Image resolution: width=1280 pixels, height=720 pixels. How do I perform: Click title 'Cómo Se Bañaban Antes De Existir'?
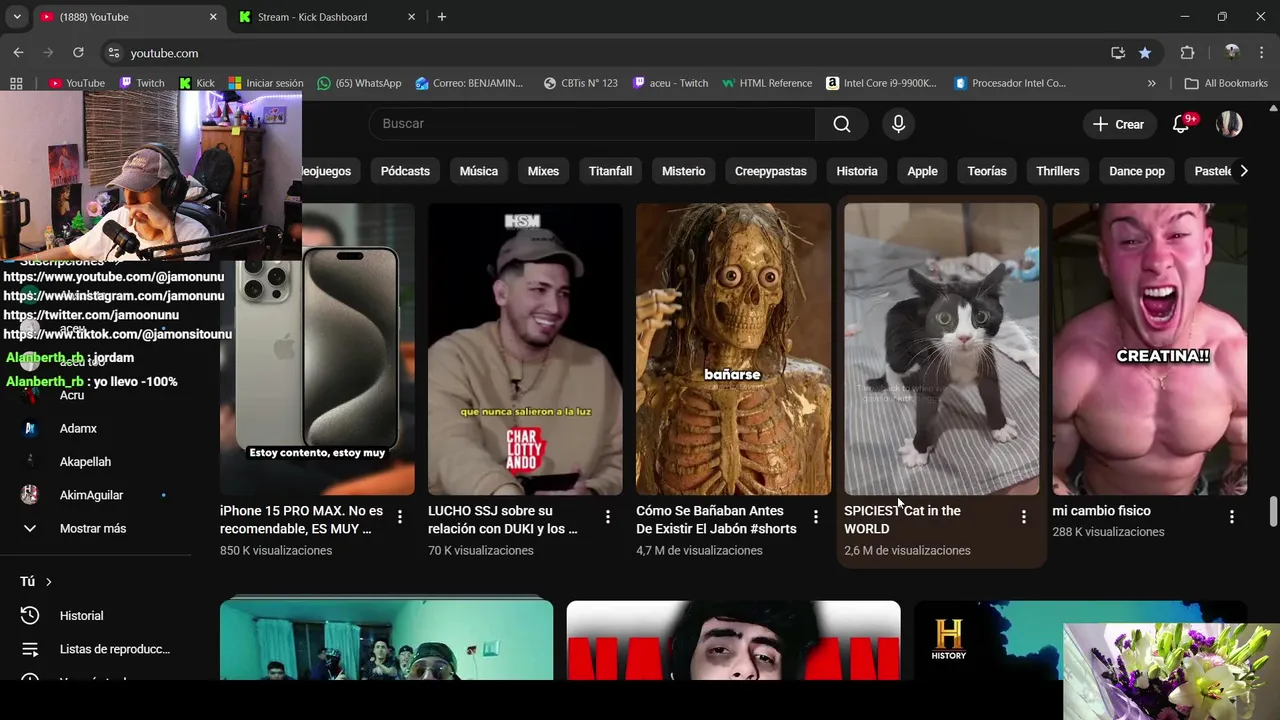(x=716, y=520)
